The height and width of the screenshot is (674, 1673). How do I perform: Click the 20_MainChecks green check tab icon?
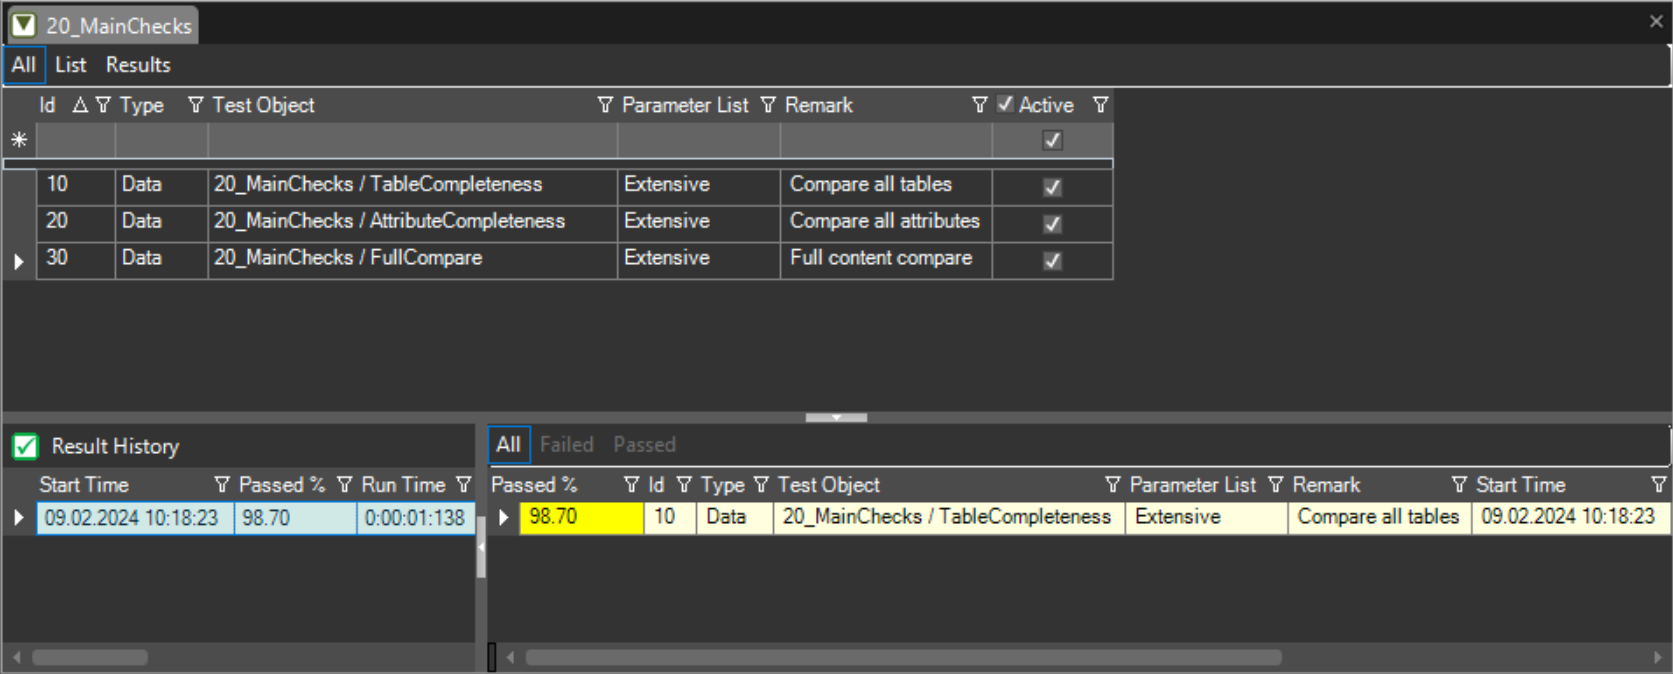[x=24, y=25]
